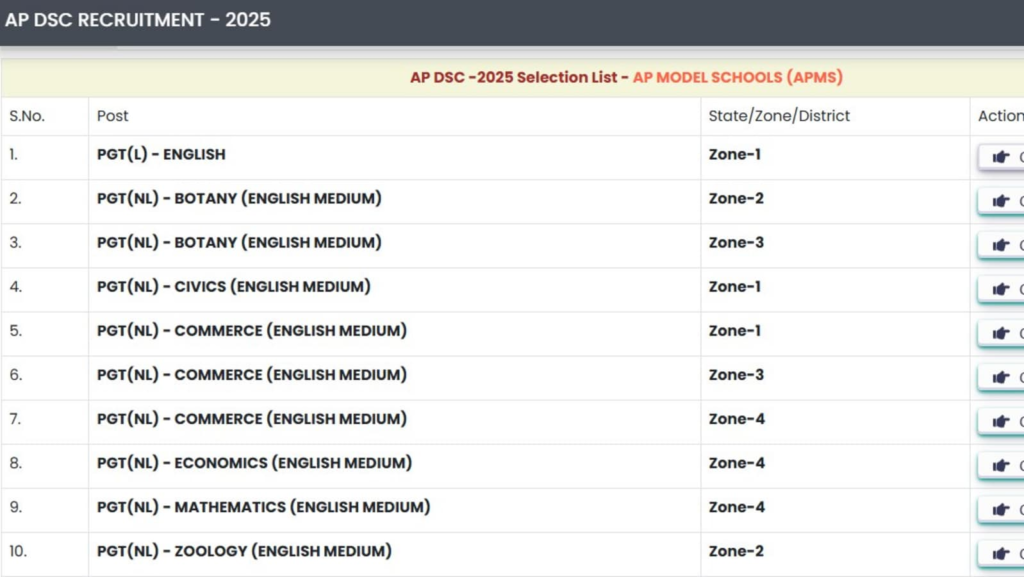Select the pointer icon for Zone-2 BOTANY row
Screen dimensions: 1024x577
pos(1000,201)
